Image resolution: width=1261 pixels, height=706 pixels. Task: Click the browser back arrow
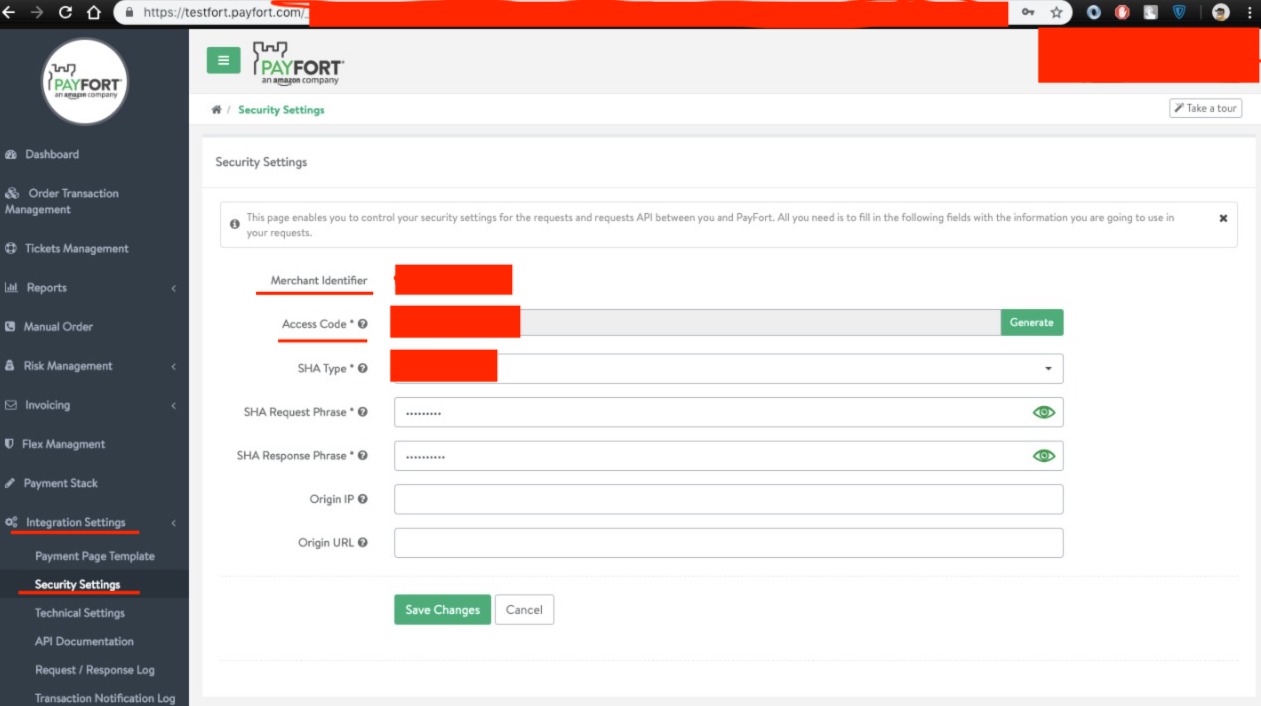tap(10, 12)
